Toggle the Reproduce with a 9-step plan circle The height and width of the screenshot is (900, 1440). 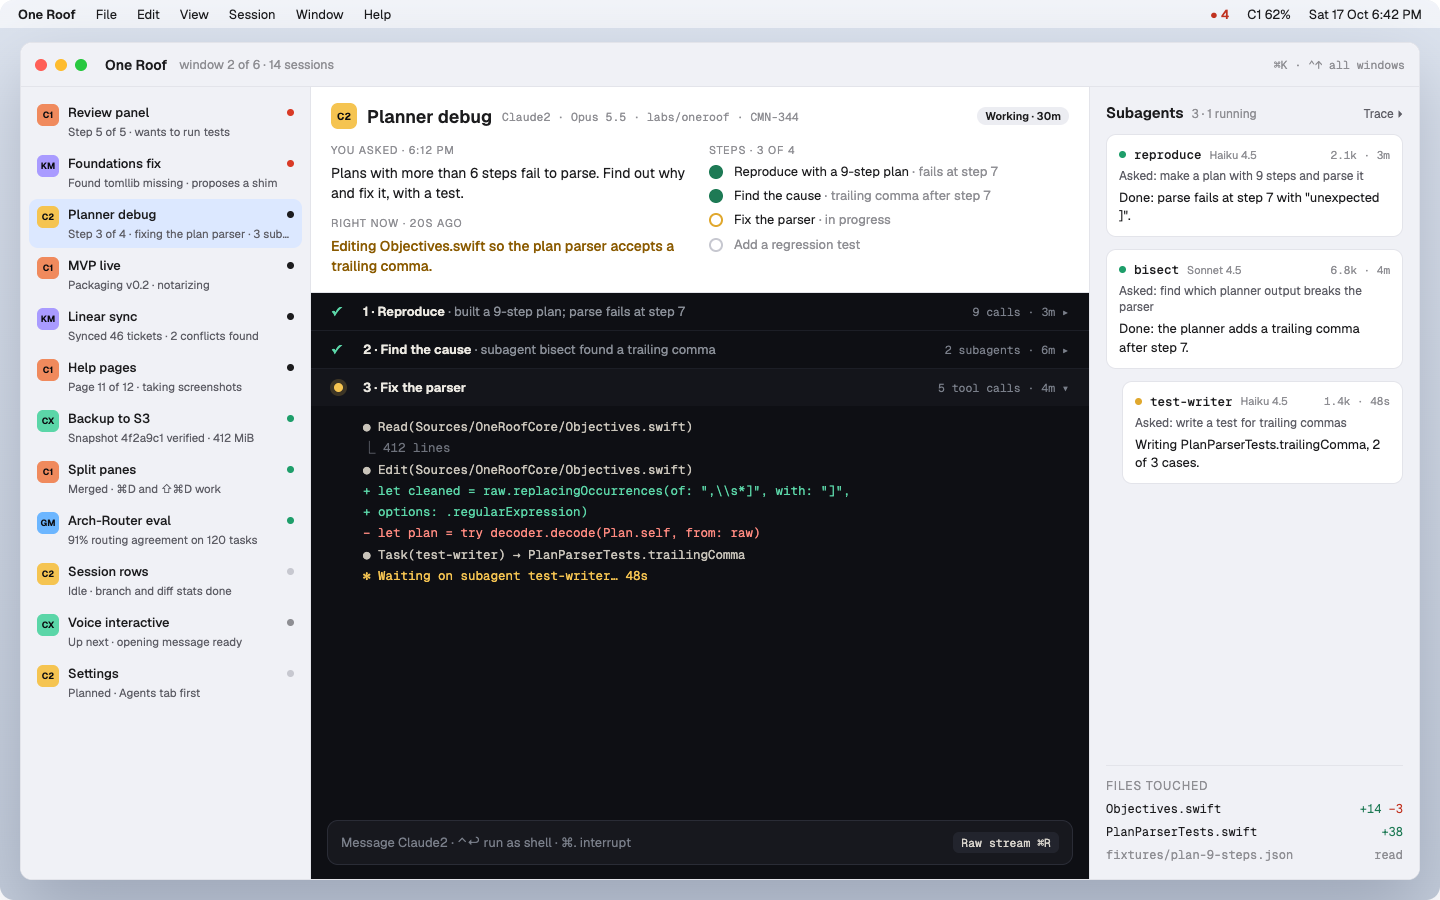[716, 172]
